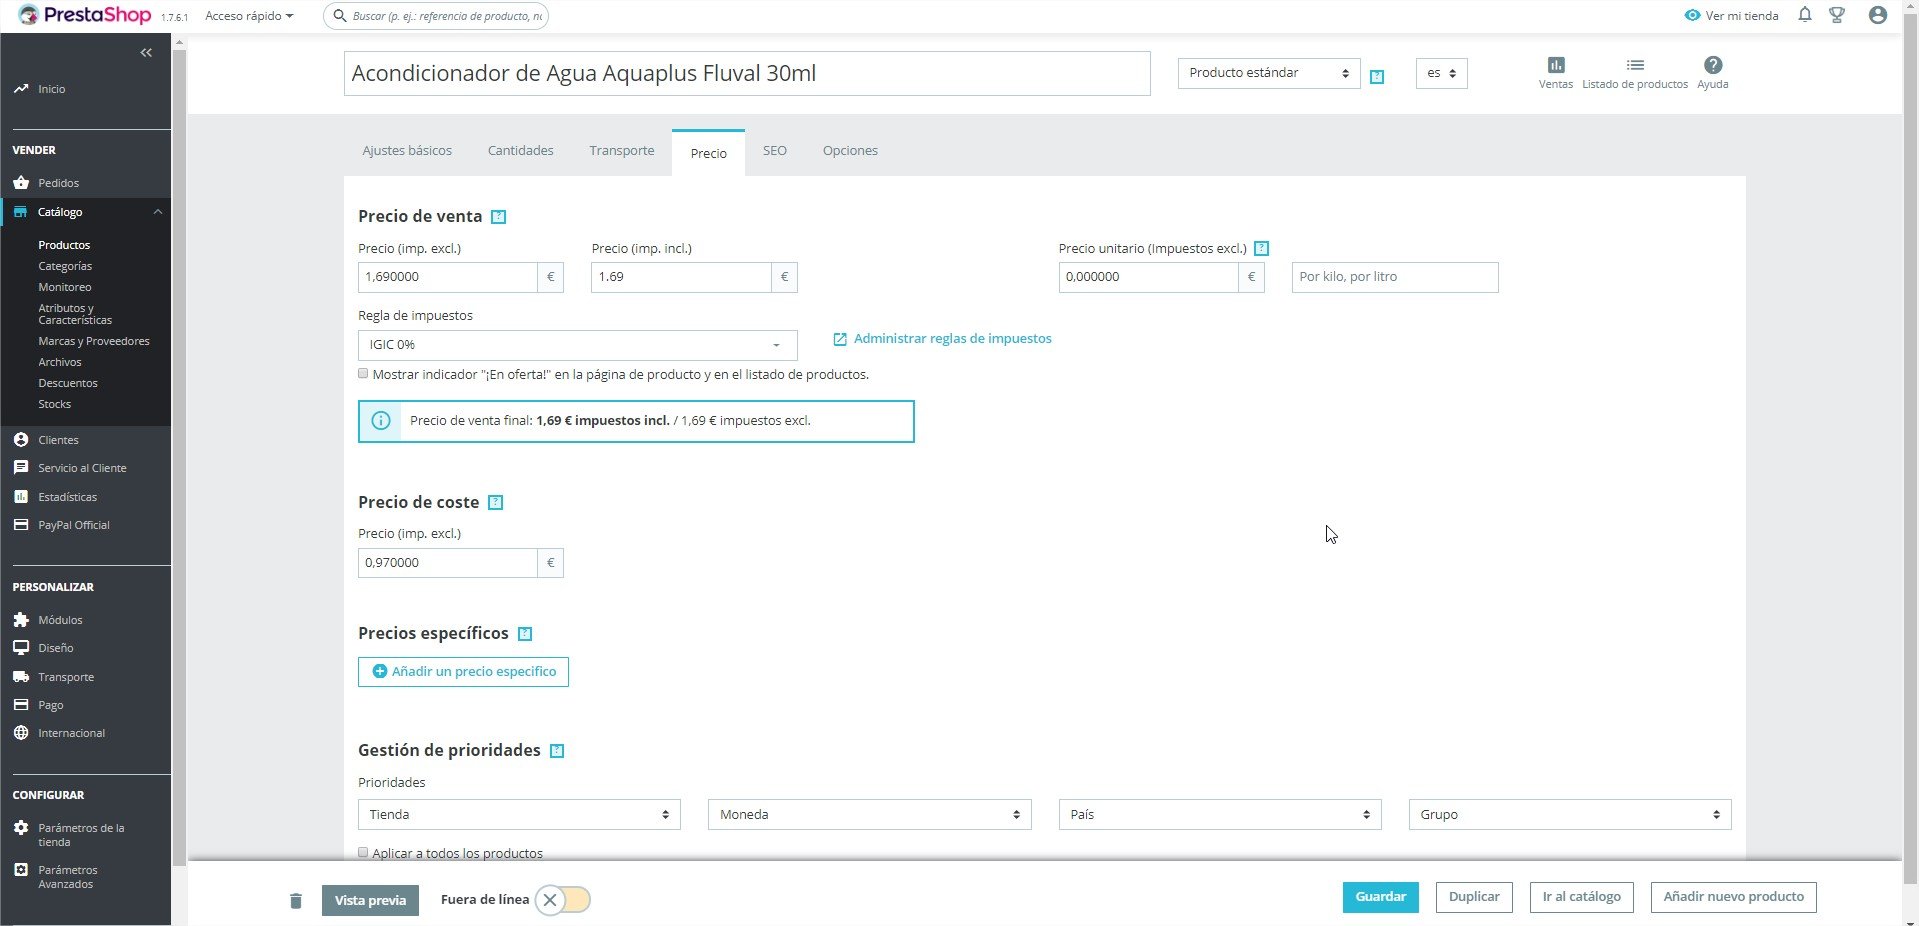The width and height of the screenshot is (1919, 926).
Task: Expand the Acceso rápido menu
Action: [x=249, y=16]
